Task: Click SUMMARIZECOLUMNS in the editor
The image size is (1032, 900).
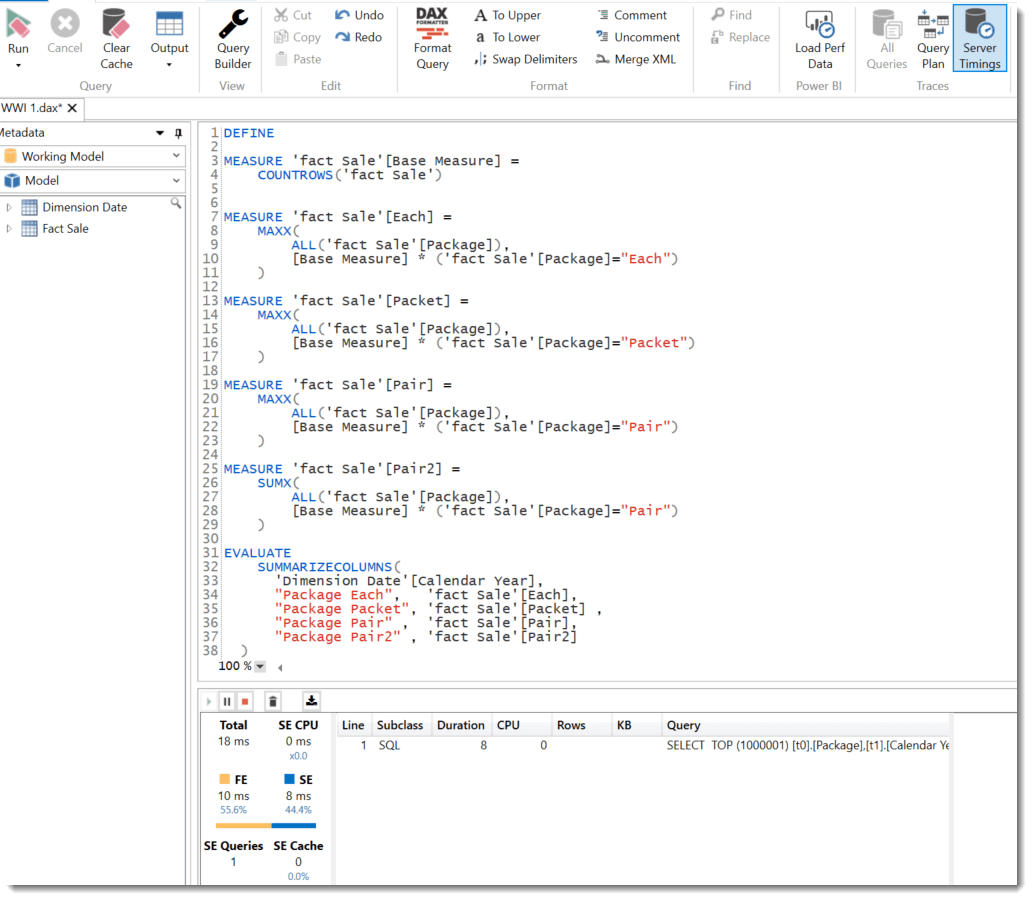Action: (324, 567)
